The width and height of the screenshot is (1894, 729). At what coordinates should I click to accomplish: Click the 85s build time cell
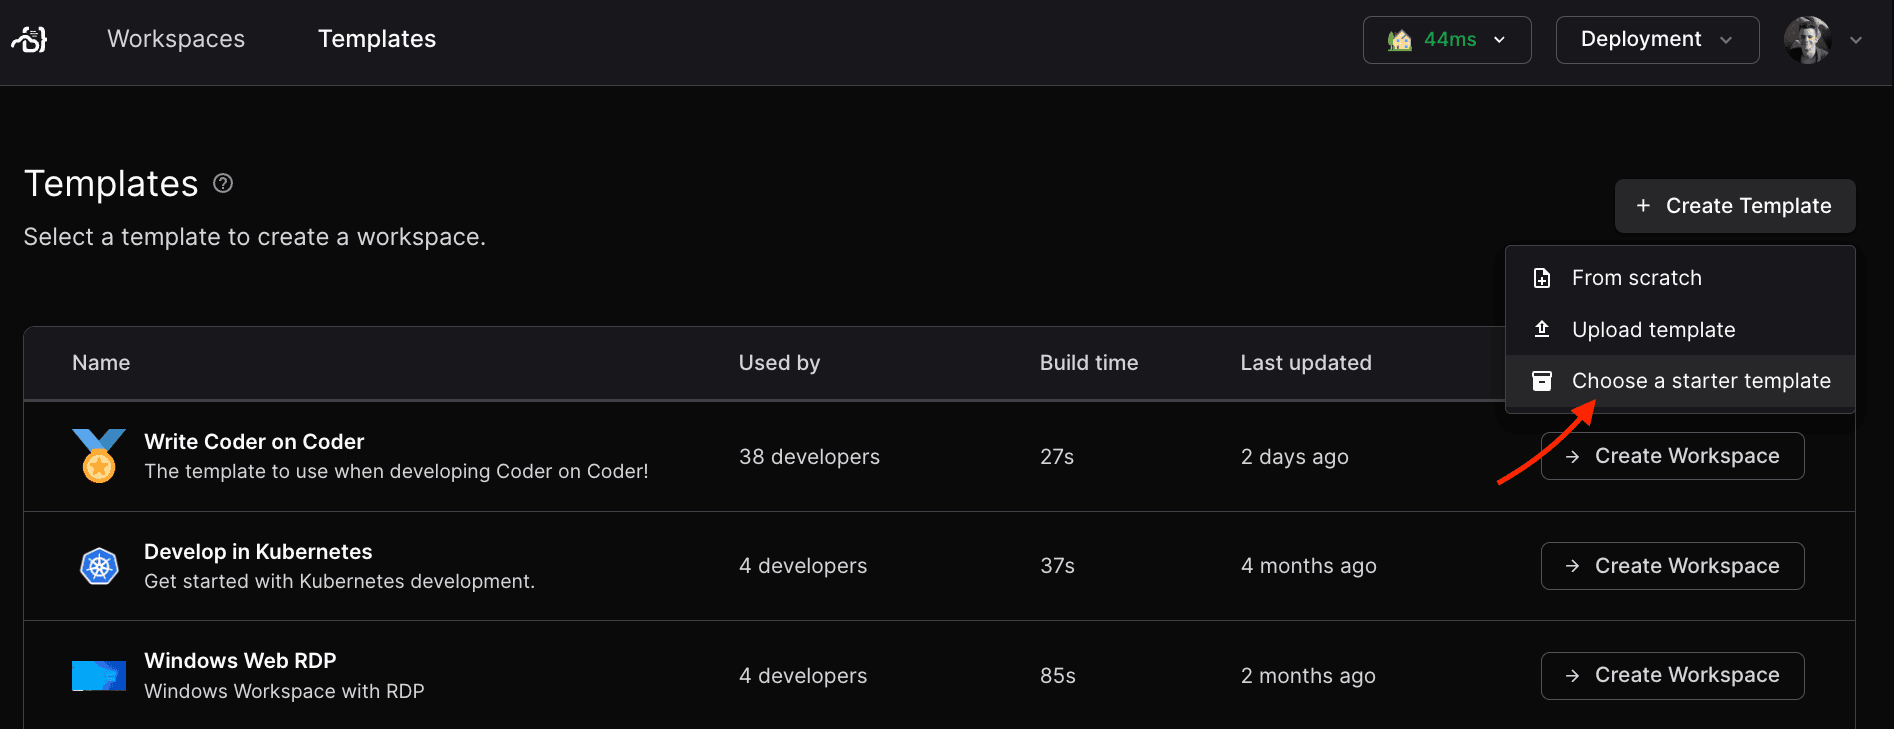[x=1058, y=676]
